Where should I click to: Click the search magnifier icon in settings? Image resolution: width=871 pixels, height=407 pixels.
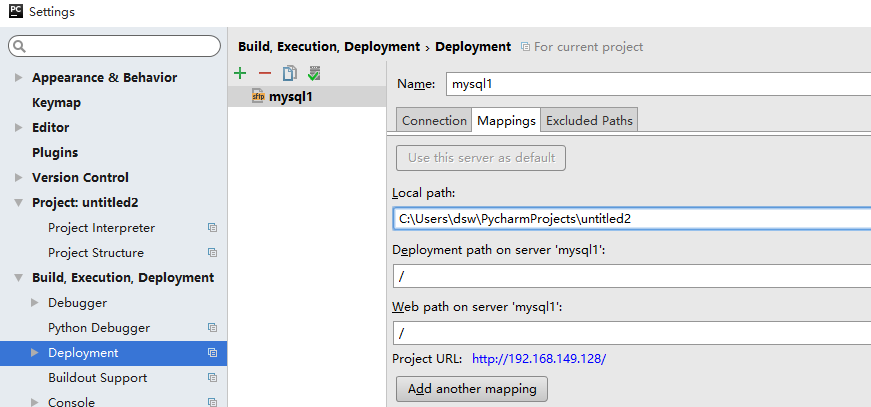tap(19, 46)
